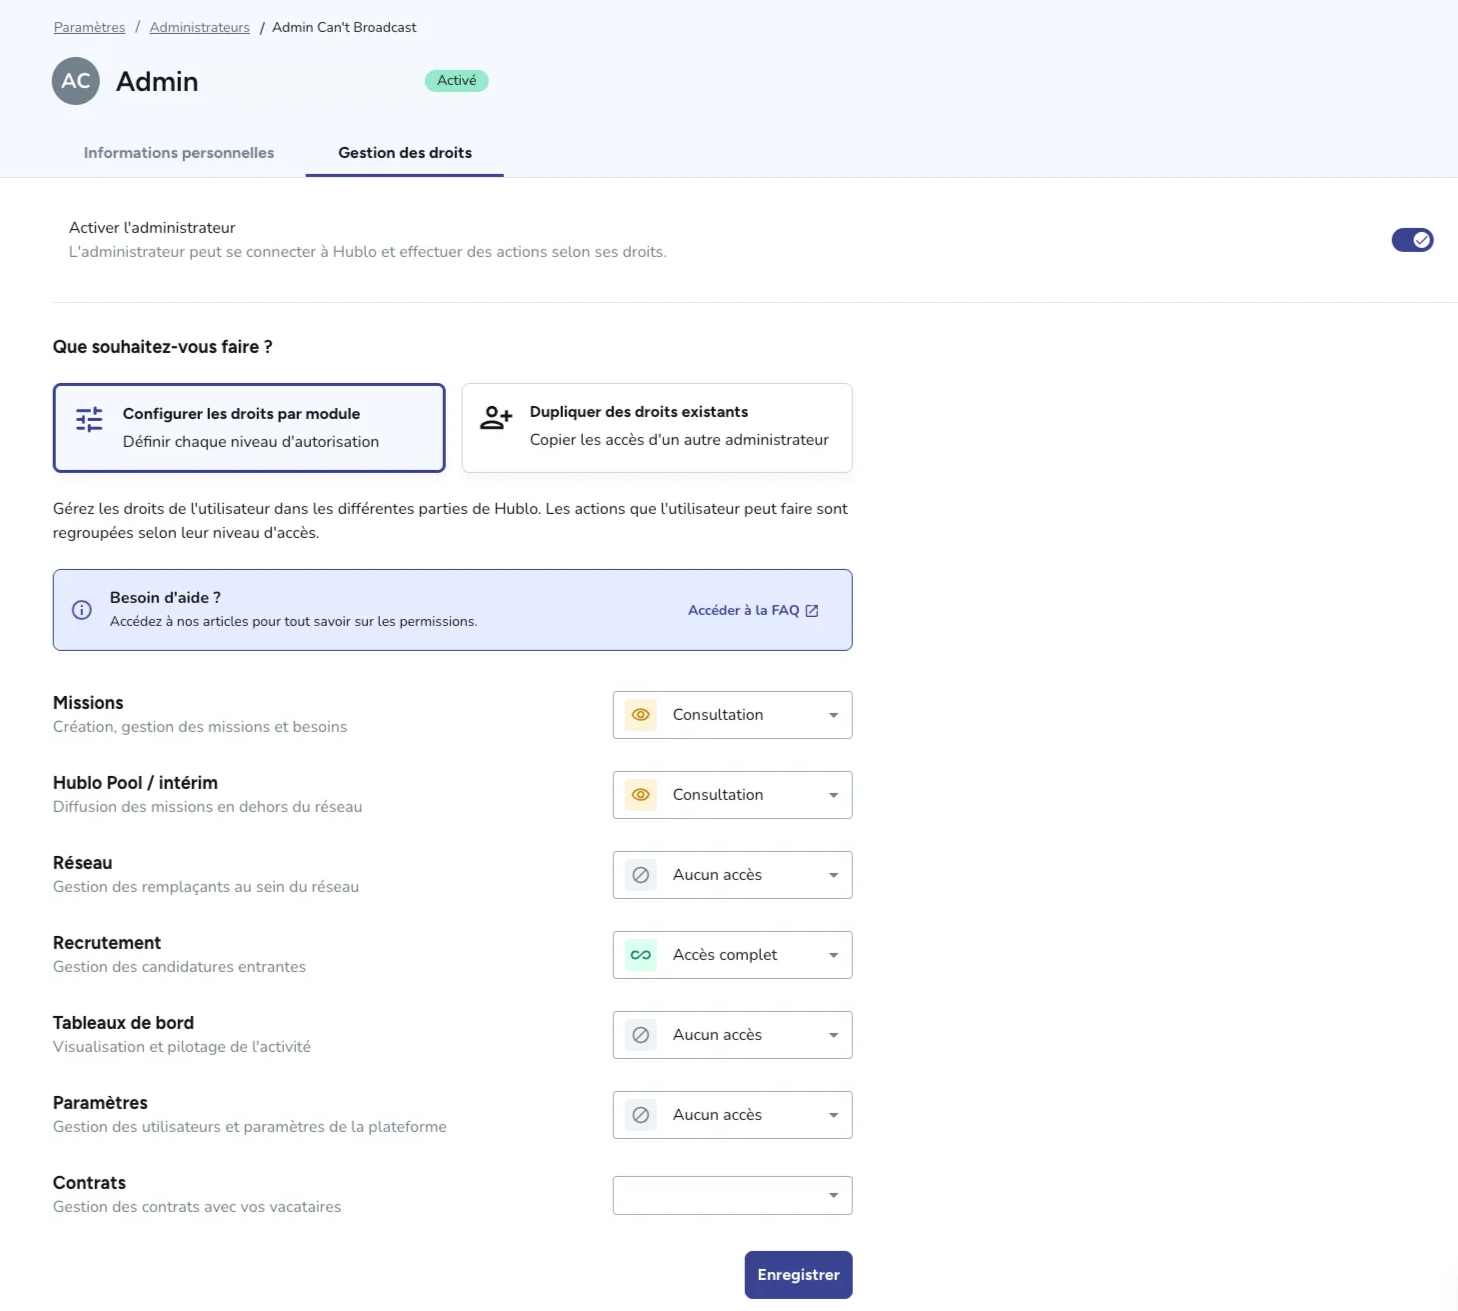The width and height of the screenshot is (1458, 1311).
Task: Click the AC avatar circle
Action: click(76, 81)
